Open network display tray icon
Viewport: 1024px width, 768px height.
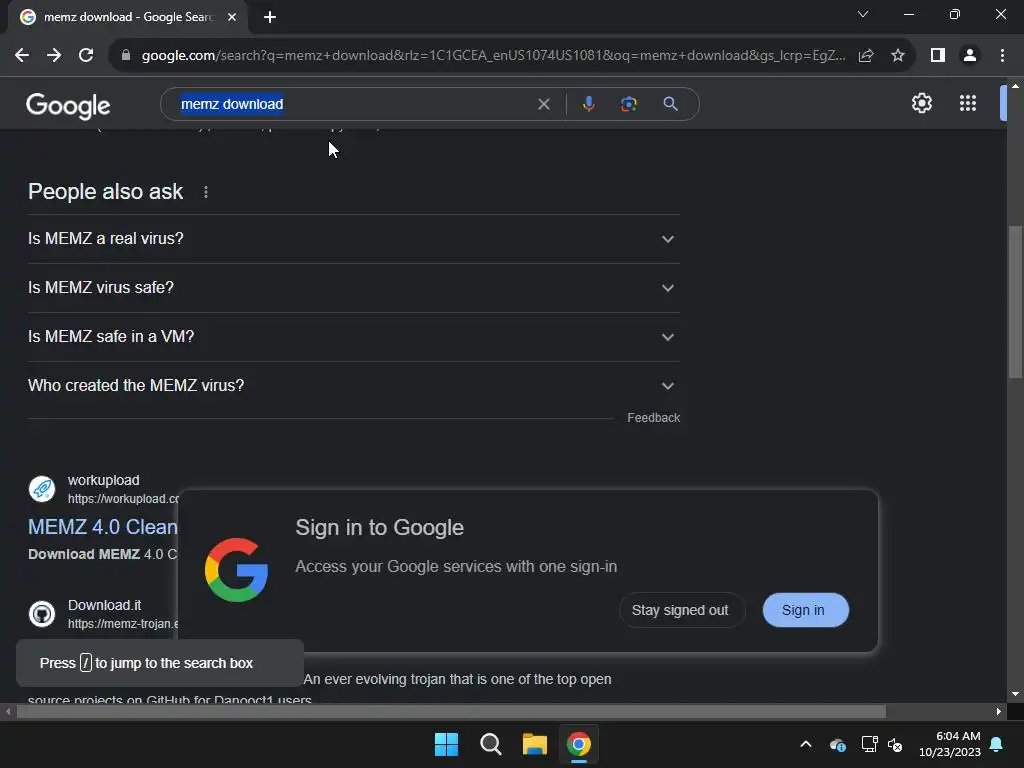point(869,744)
